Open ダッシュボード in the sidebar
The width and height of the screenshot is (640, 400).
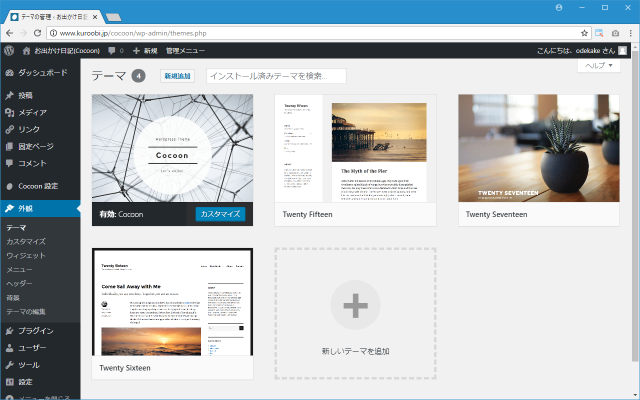(x=40, y=73)
